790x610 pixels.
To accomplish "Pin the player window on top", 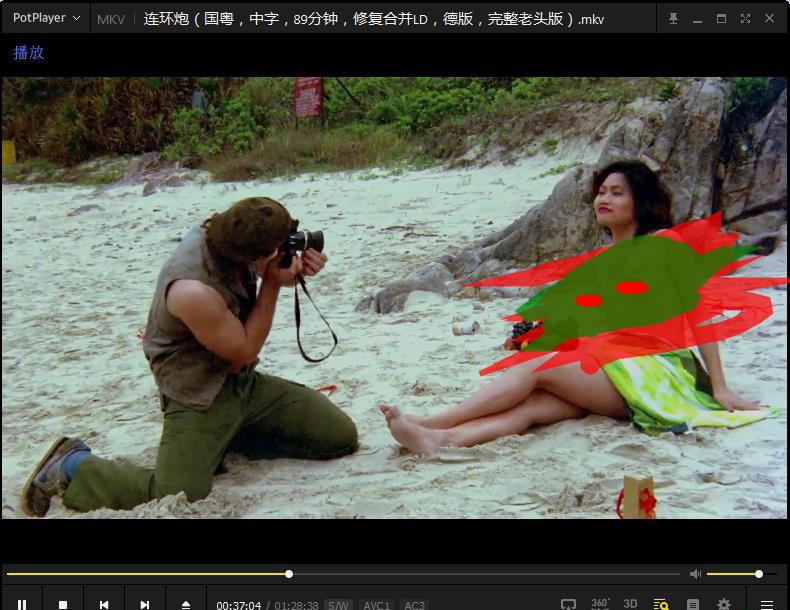I will [673, 19].
